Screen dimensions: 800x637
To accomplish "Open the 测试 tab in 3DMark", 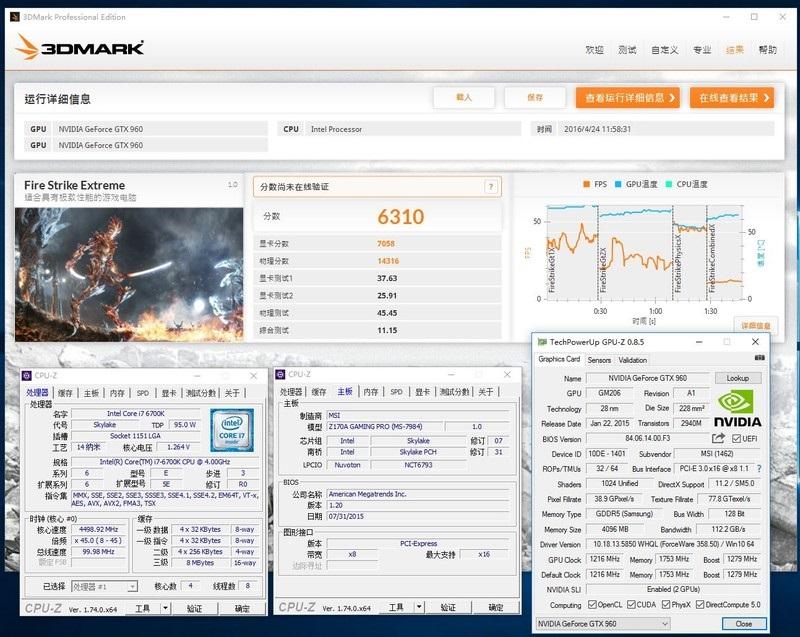I will (x=627, y=49).
